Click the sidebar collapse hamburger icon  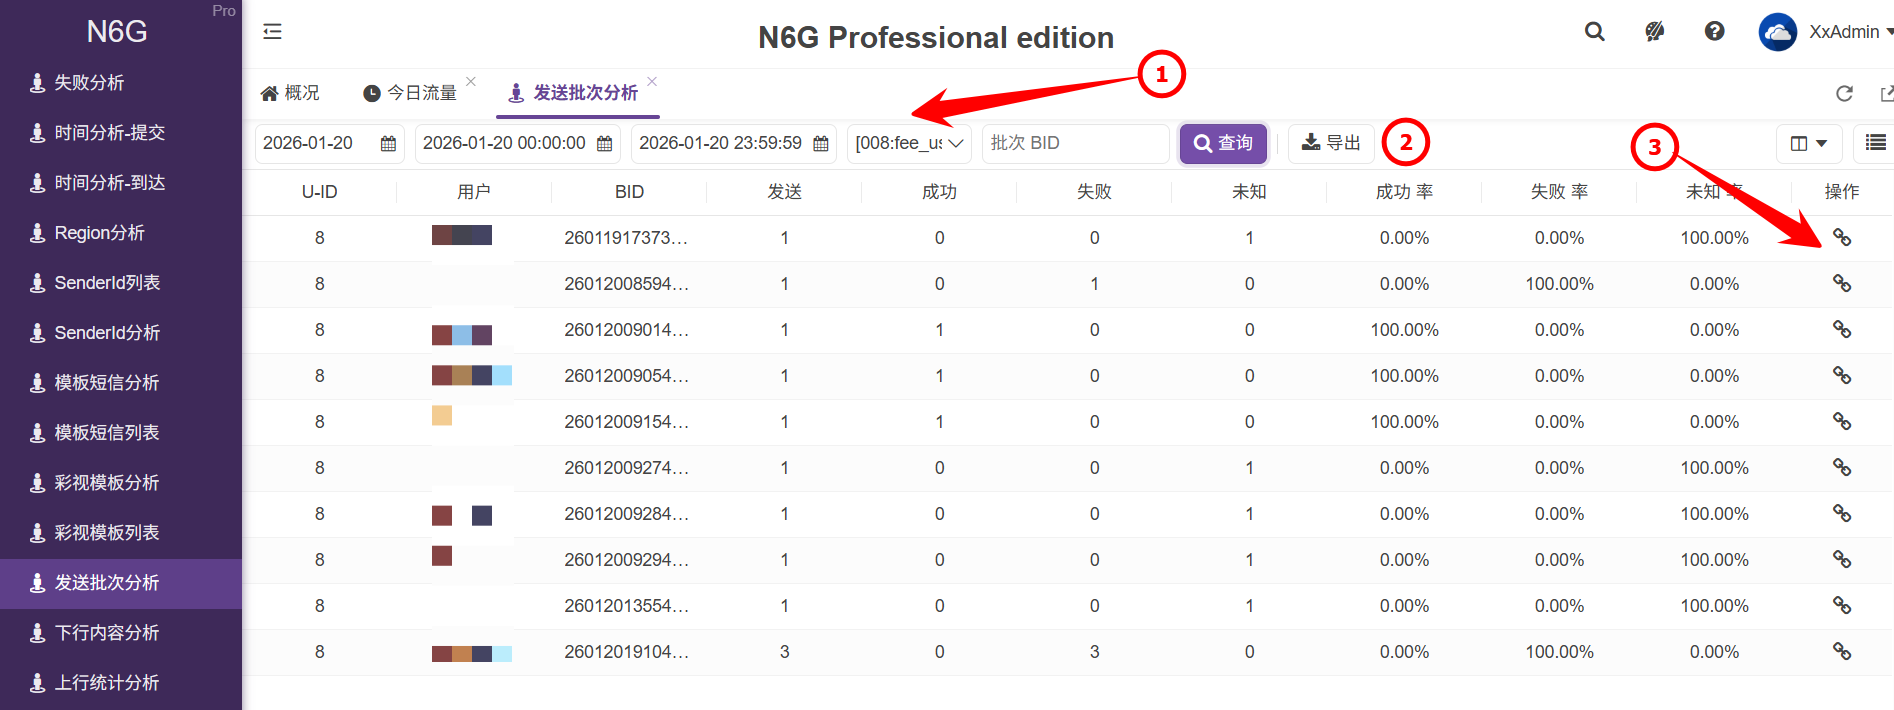pyautogui.click(x=272, y=32)
